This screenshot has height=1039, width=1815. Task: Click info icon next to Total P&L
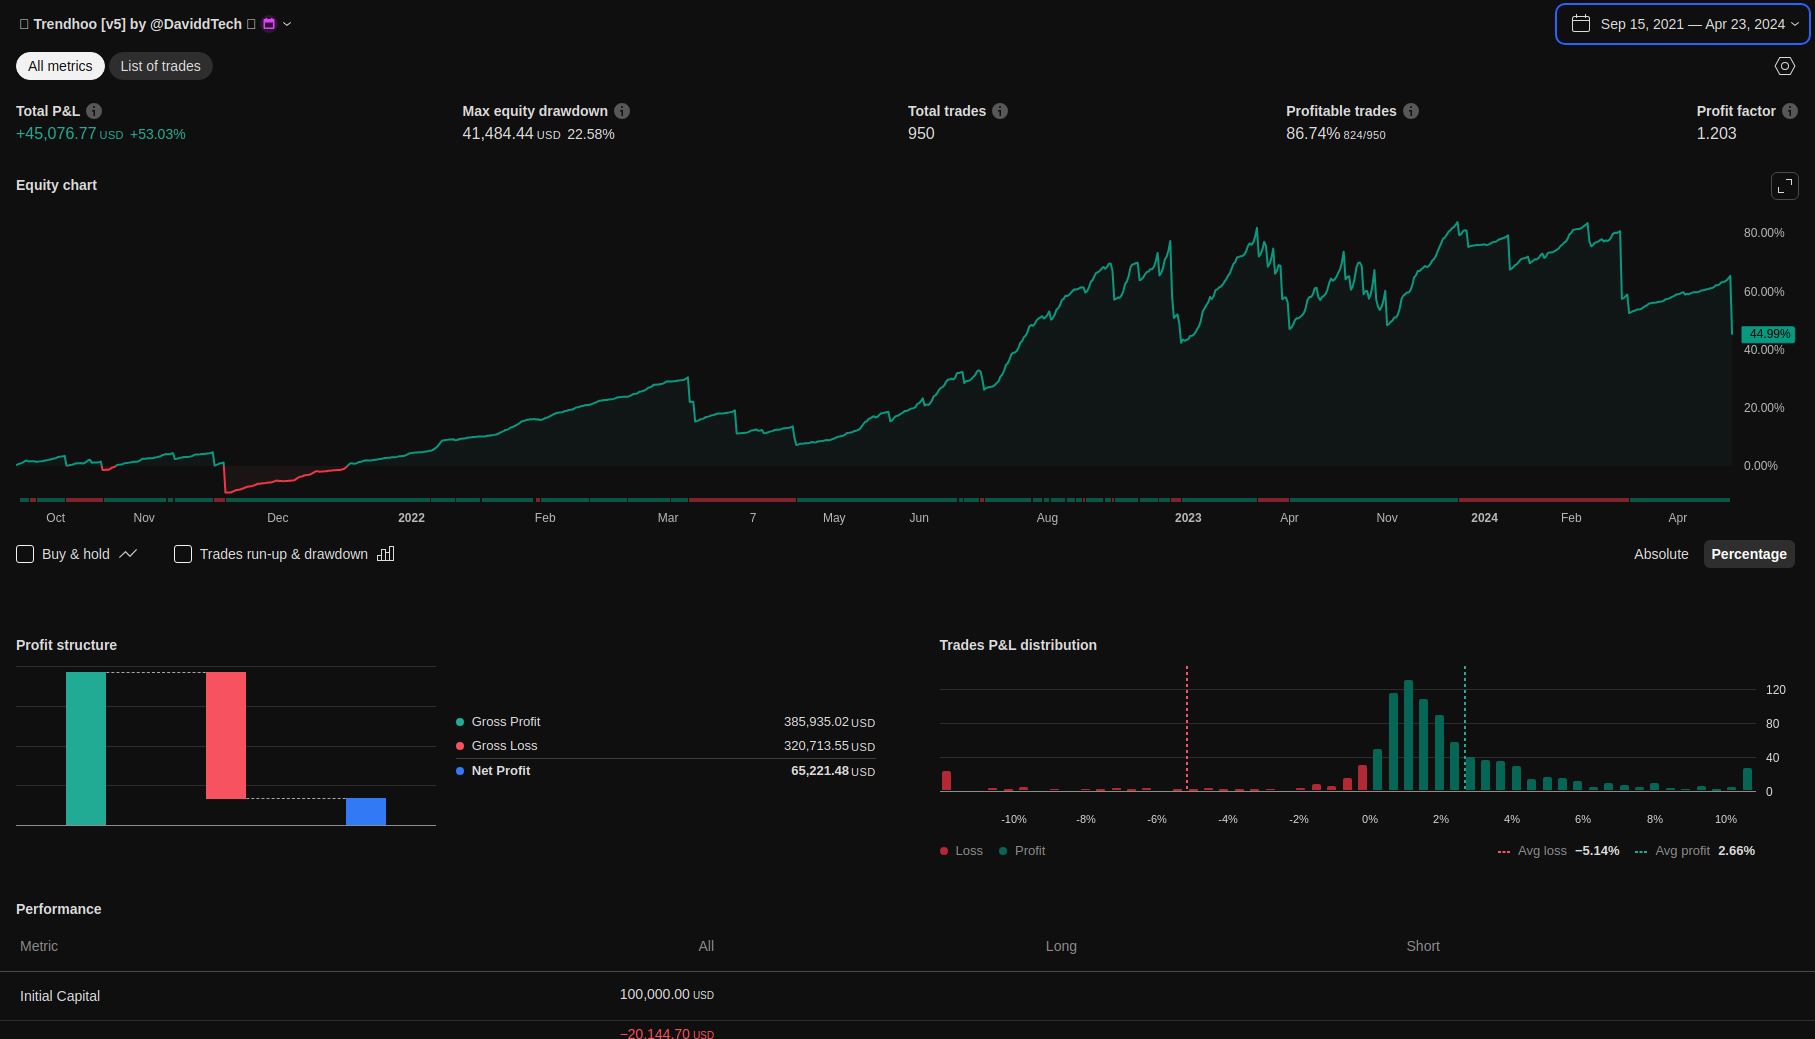94,111
